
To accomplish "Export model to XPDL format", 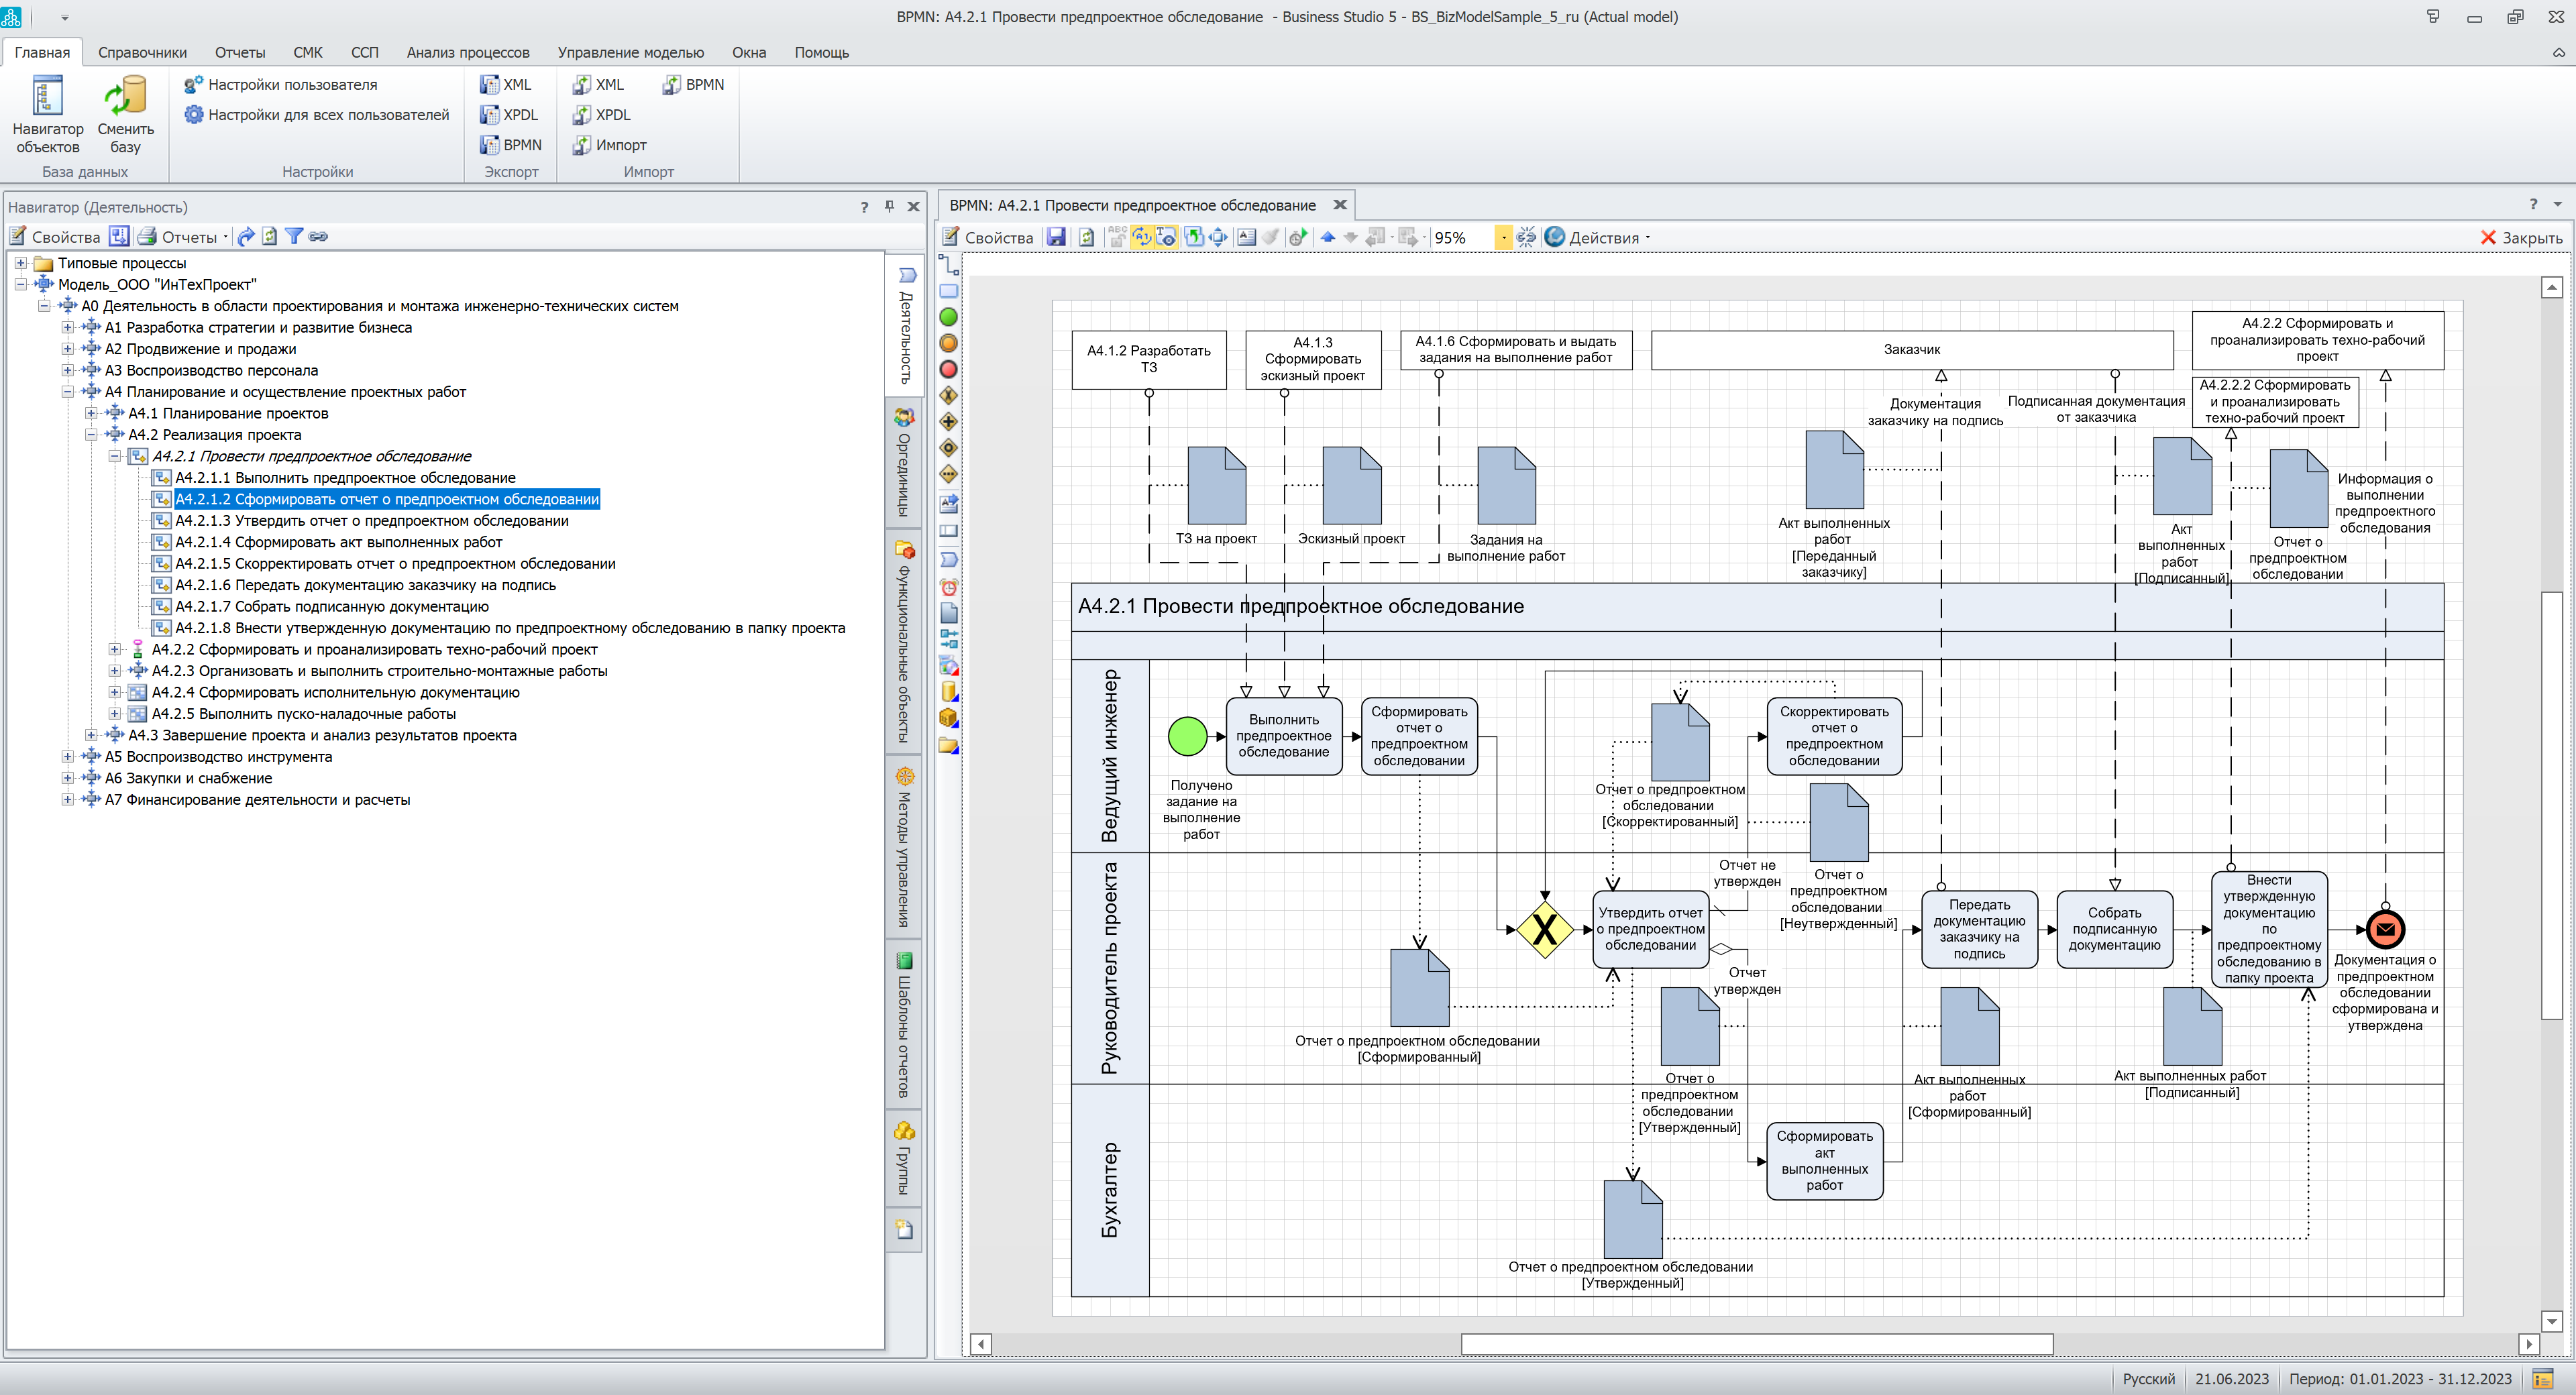I will [509, 115].
